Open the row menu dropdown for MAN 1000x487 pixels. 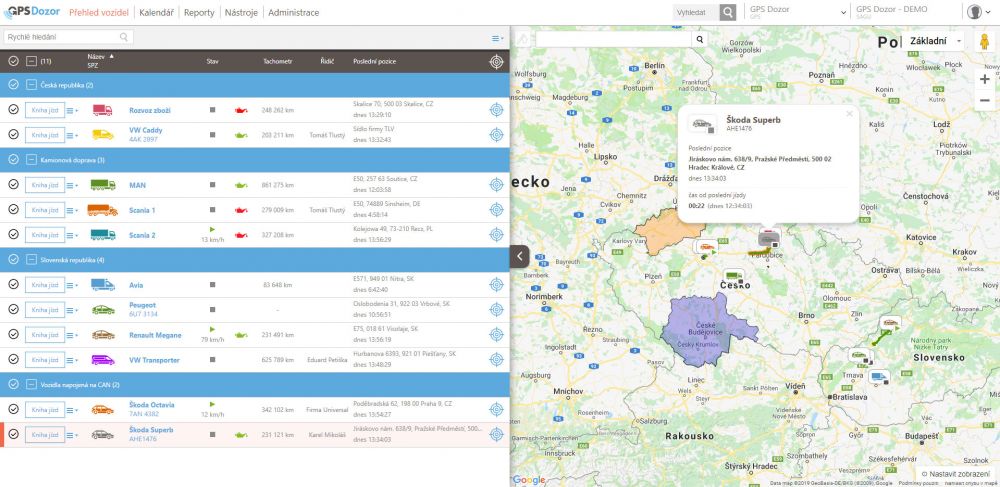[72, 185]
